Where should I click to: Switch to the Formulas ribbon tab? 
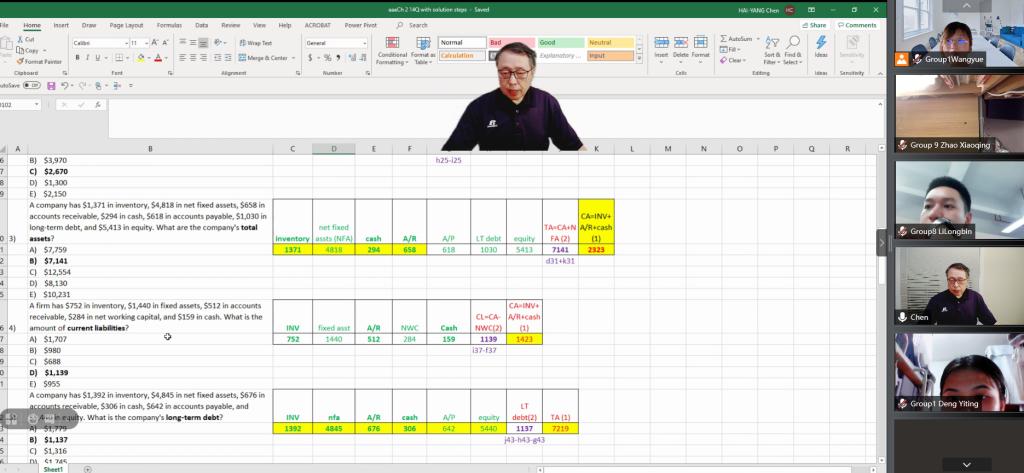coord(169,25)
